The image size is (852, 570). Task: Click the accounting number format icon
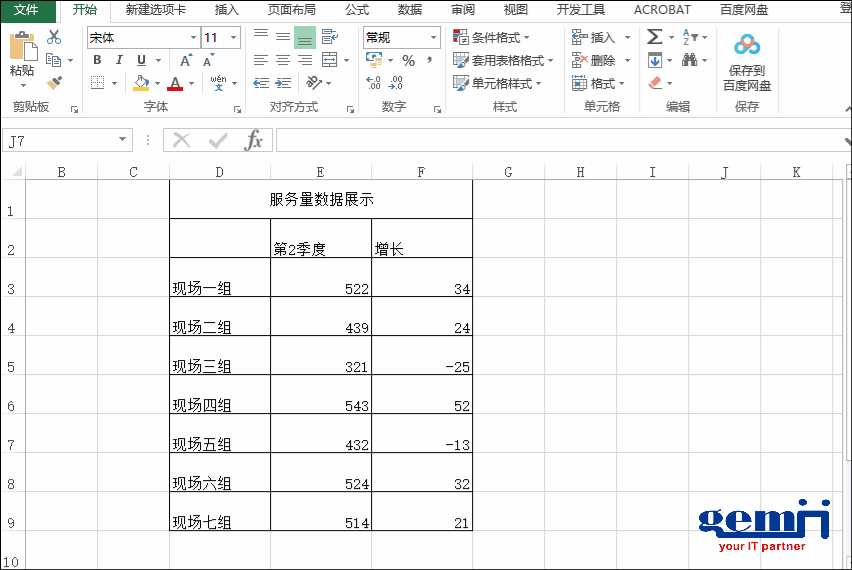374,60
